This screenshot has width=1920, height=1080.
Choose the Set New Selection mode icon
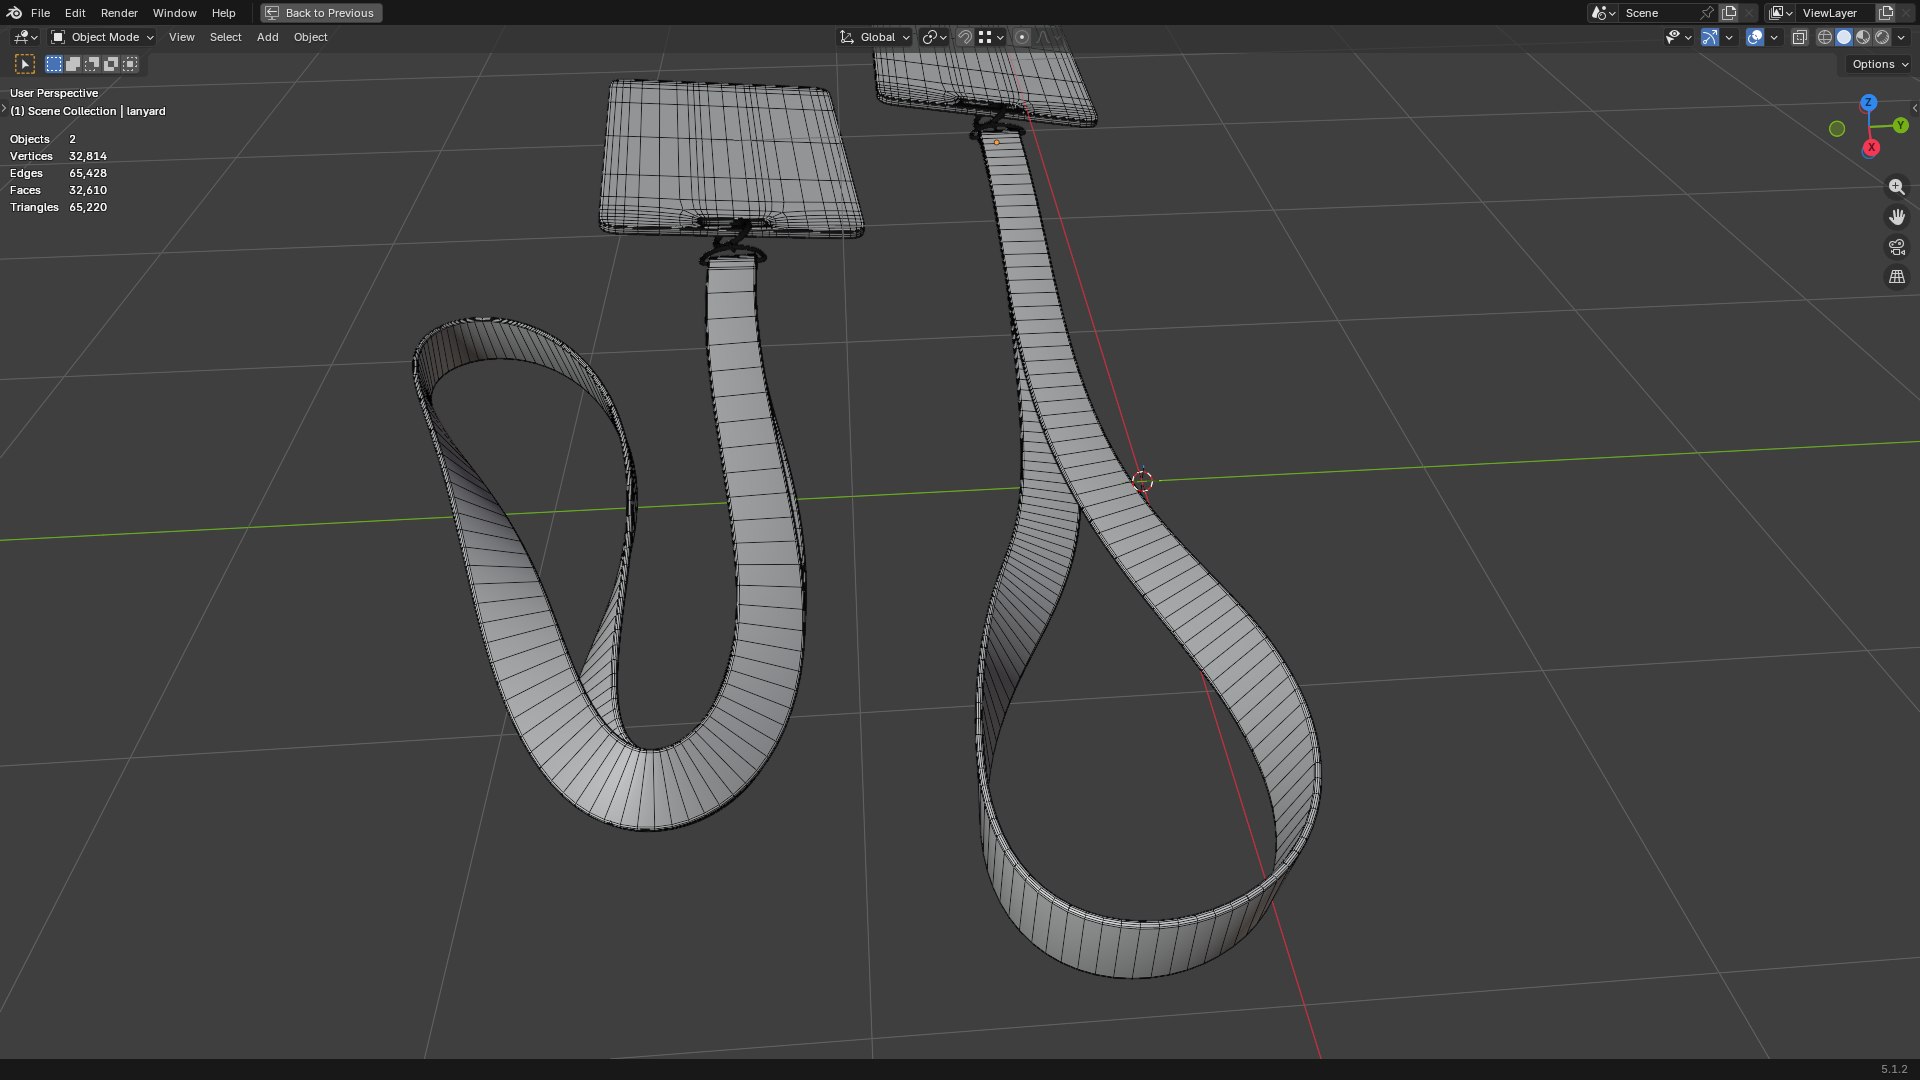tap(54, 64)
